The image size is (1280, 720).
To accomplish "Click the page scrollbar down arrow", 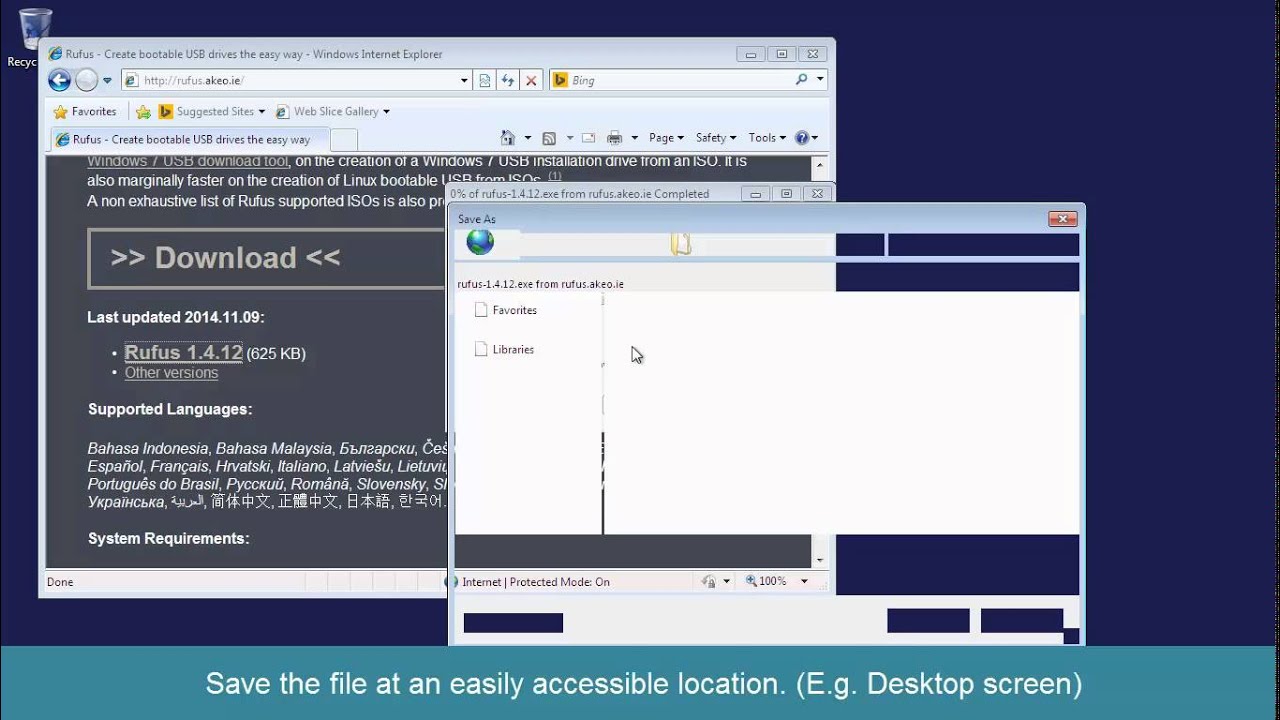I will (x=820, y=561).
